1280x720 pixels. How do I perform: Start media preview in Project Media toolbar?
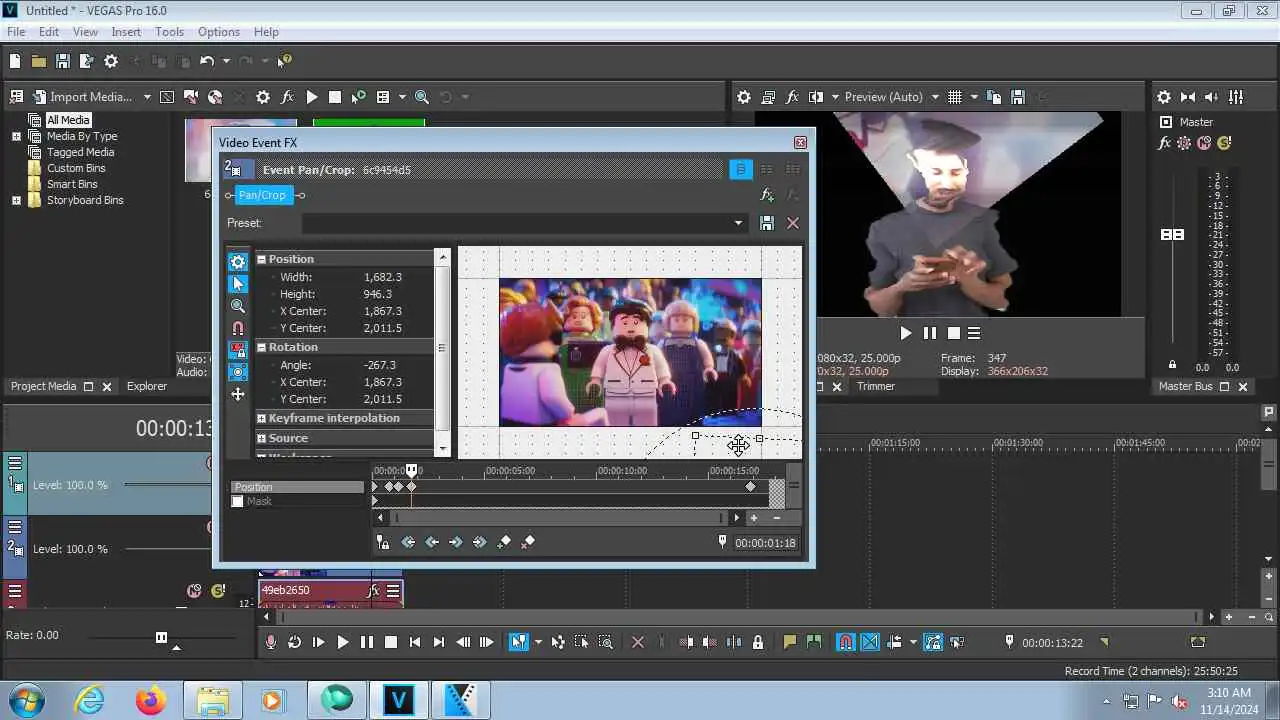311,97
